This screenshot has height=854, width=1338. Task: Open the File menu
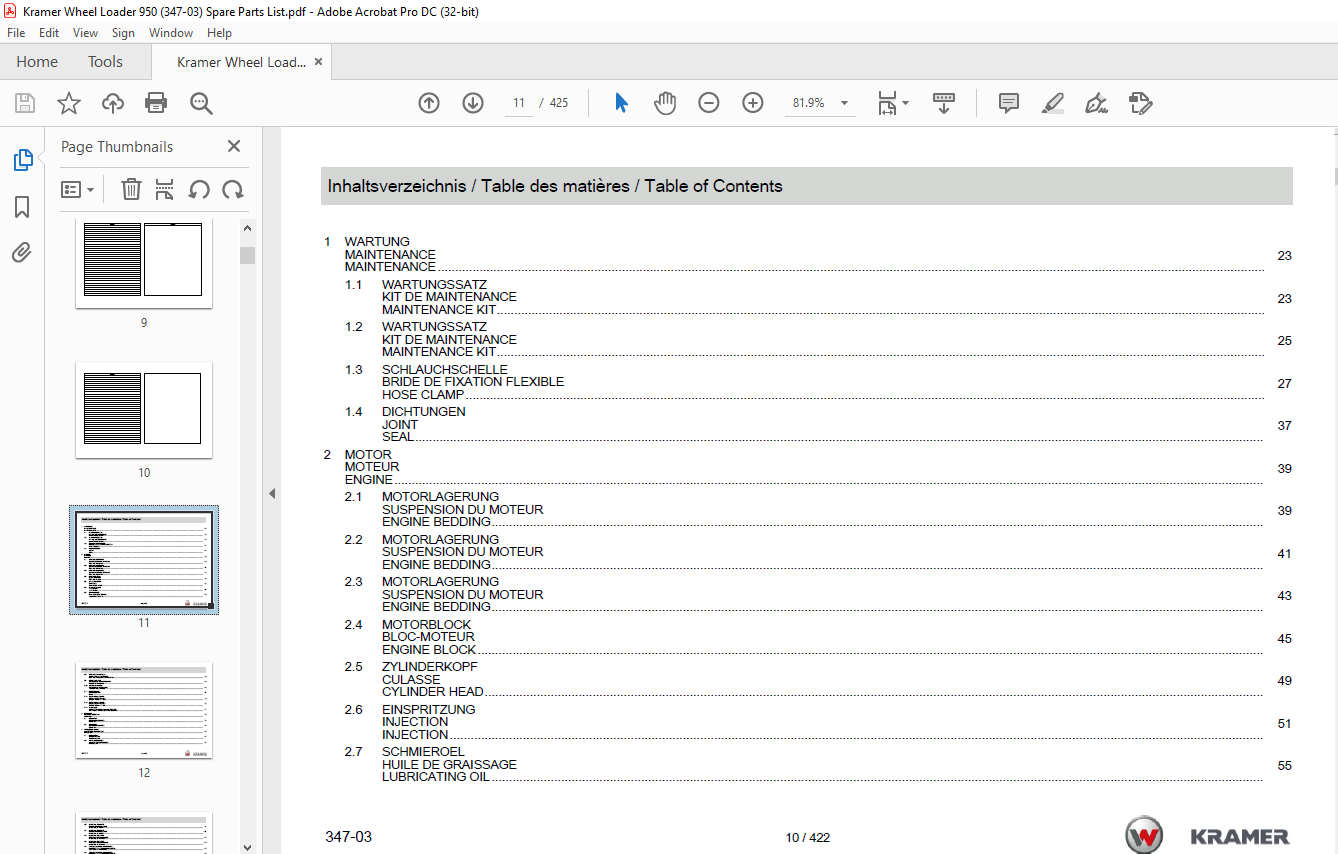[16, 33]
